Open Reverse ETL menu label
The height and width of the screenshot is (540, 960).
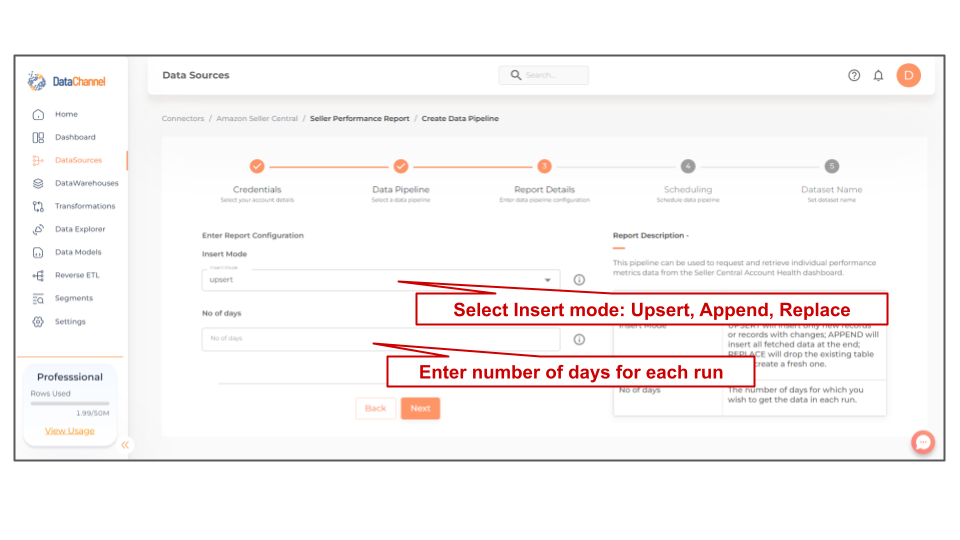click(77, 276)
